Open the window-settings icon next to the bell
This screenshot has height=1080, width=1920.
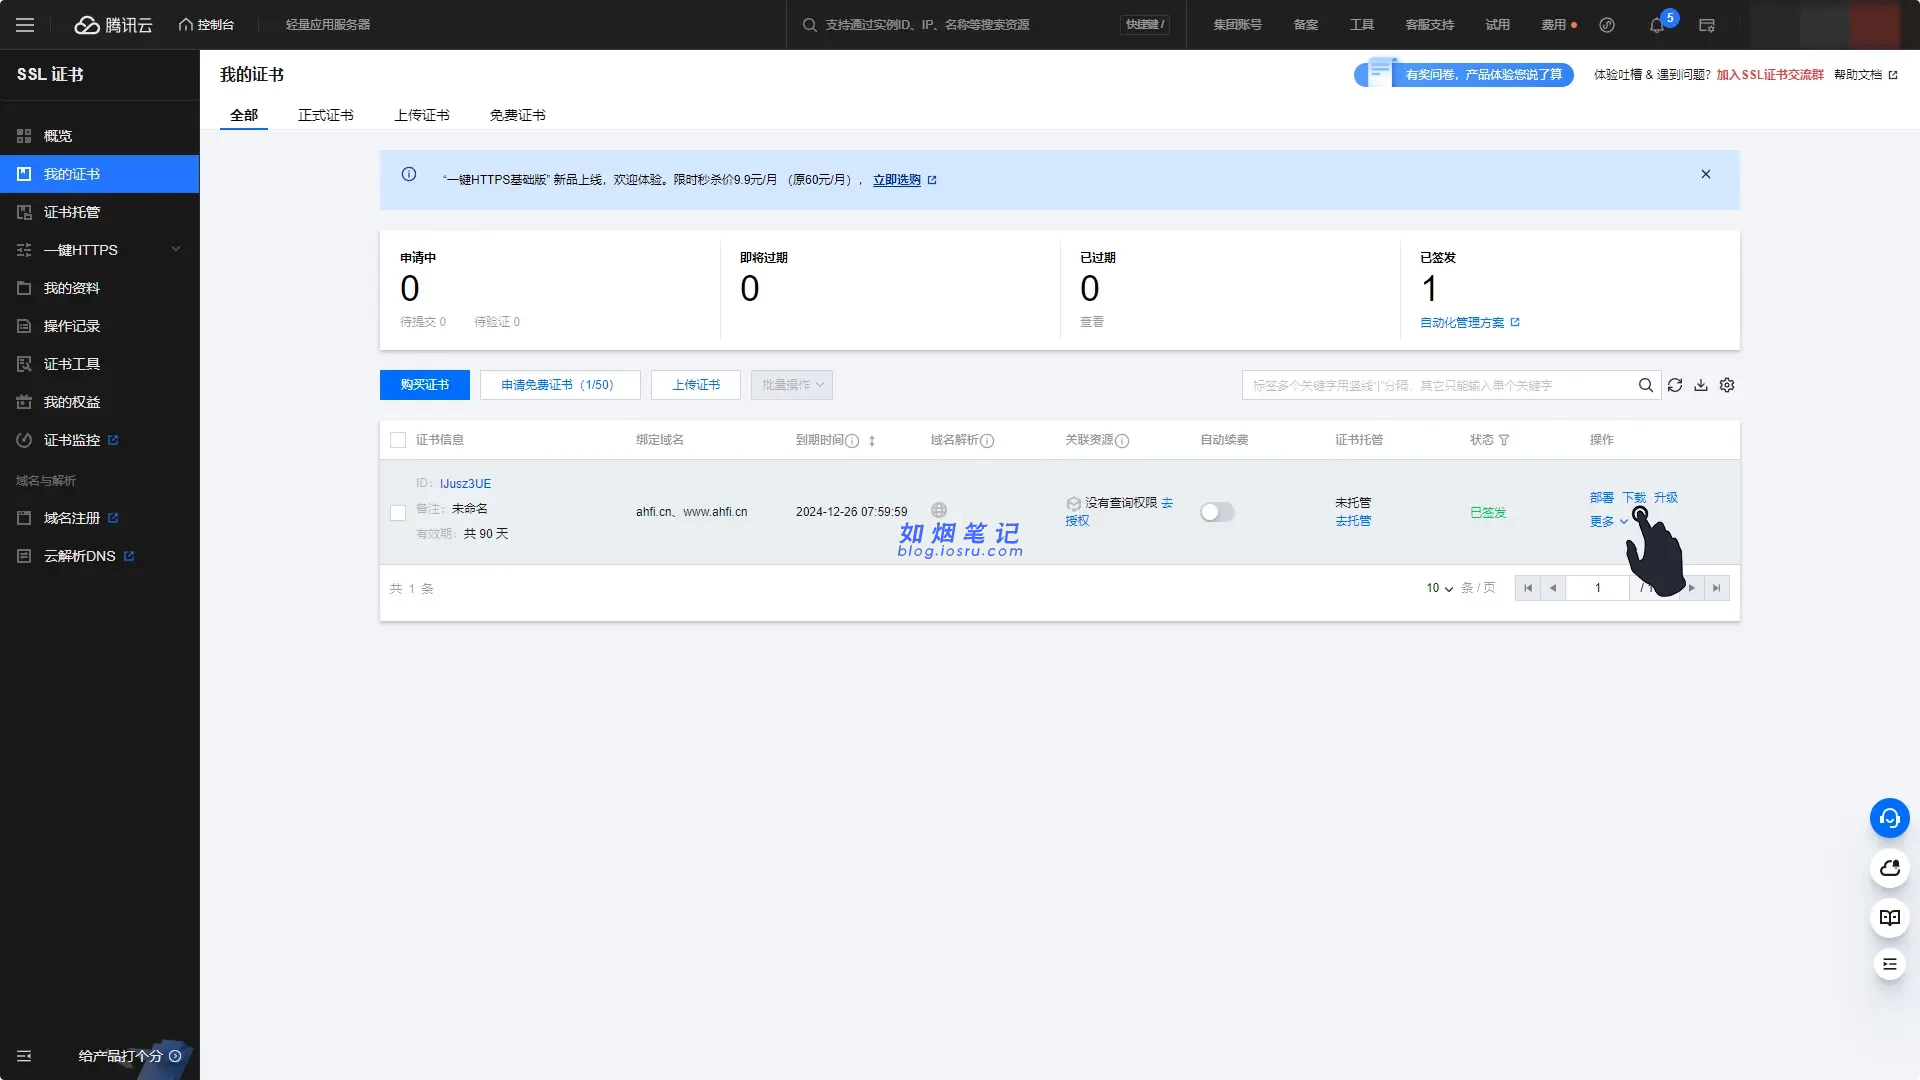[x=1707, y=25]
